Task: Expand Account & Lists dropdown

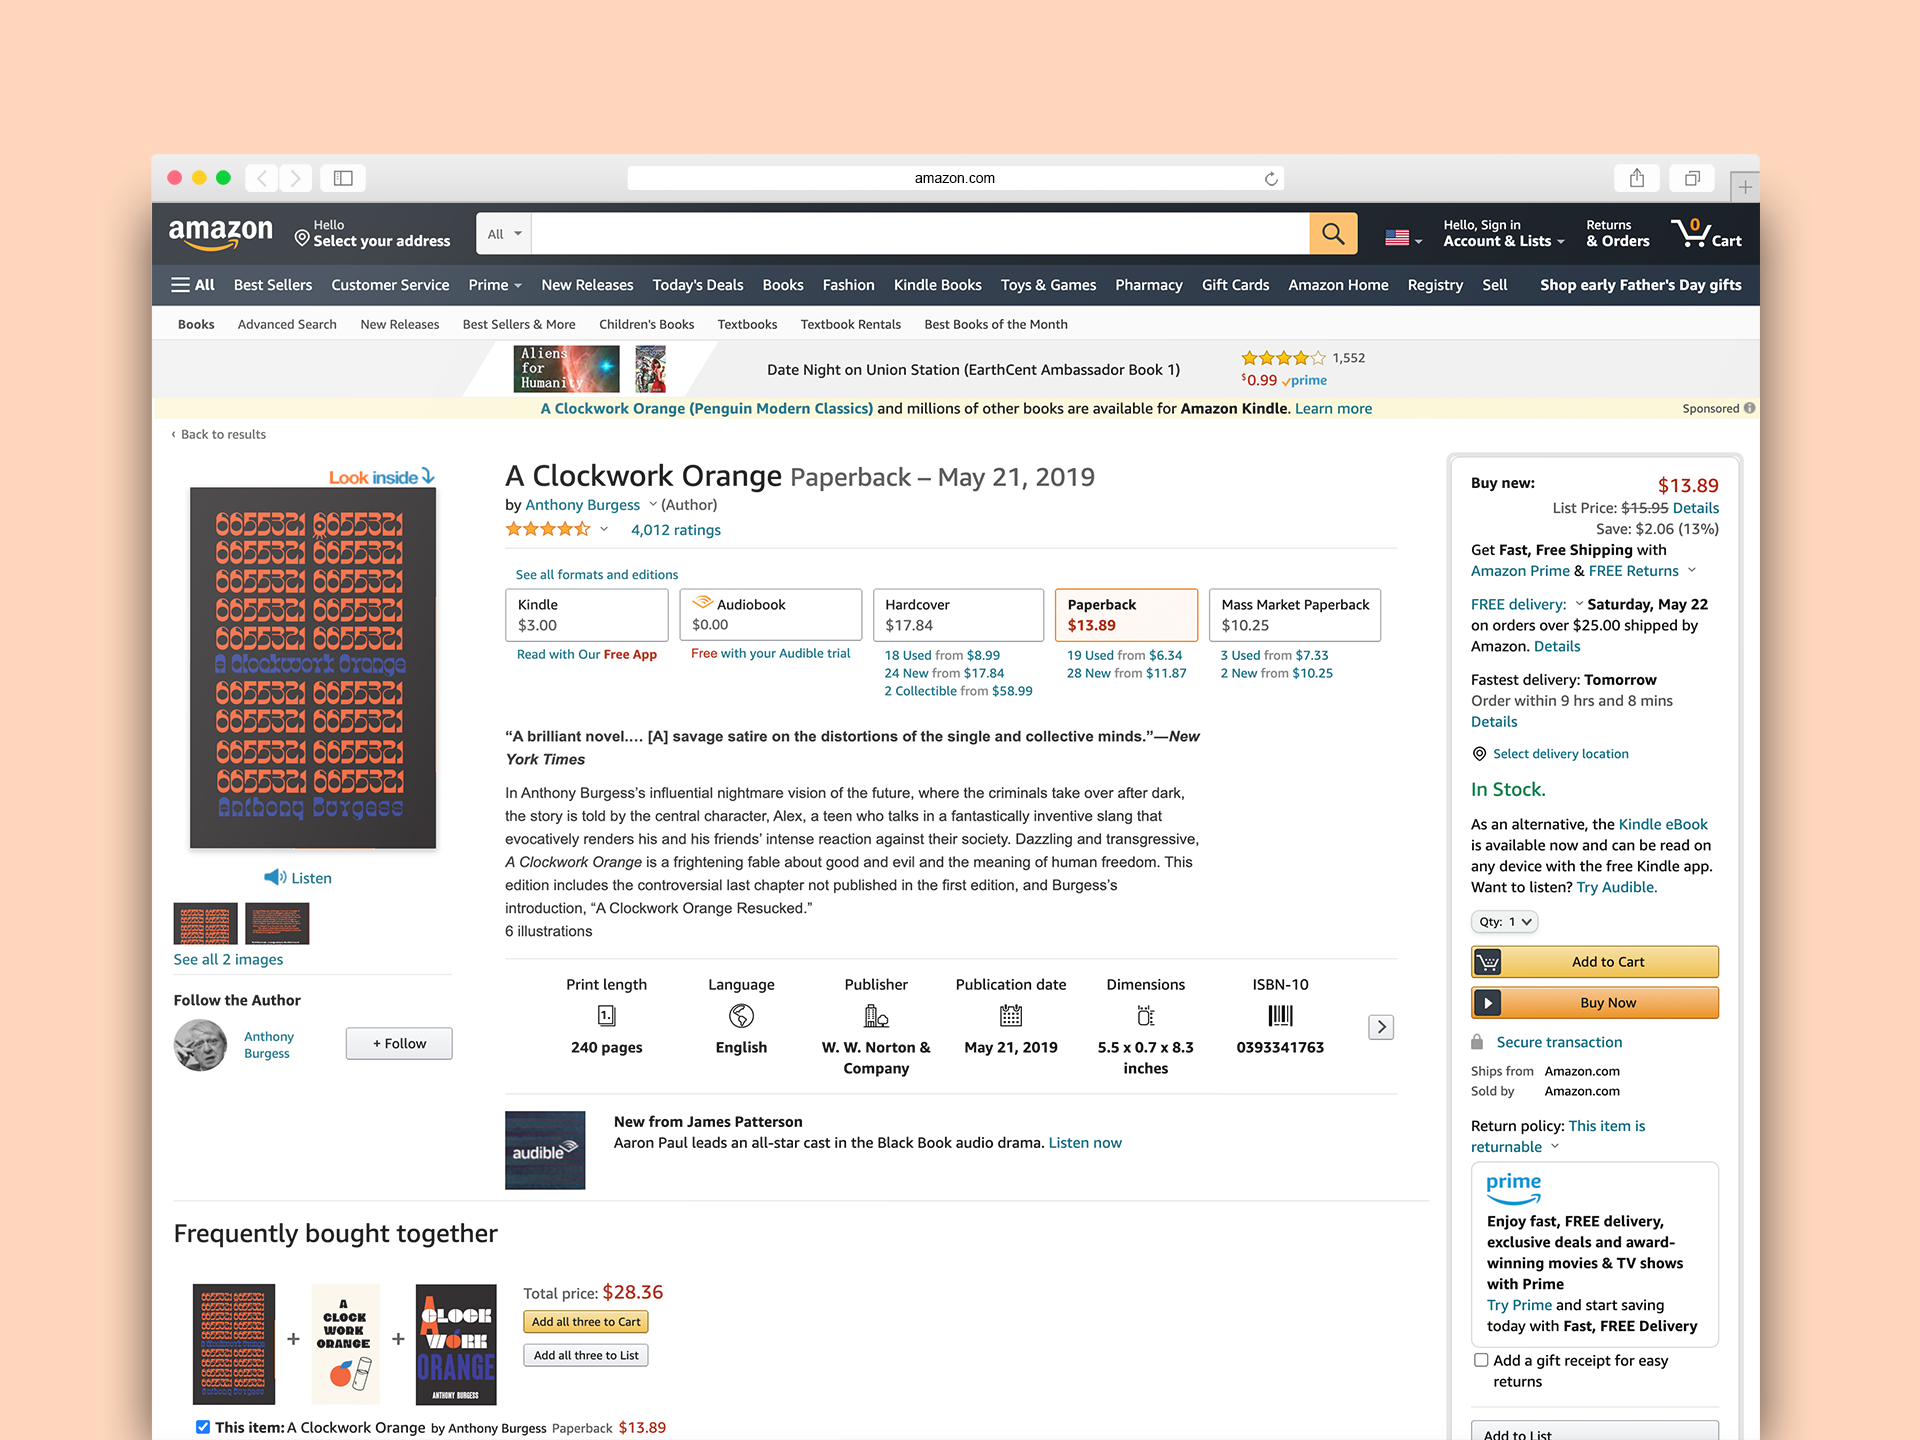Action: tap(1504, 233)
